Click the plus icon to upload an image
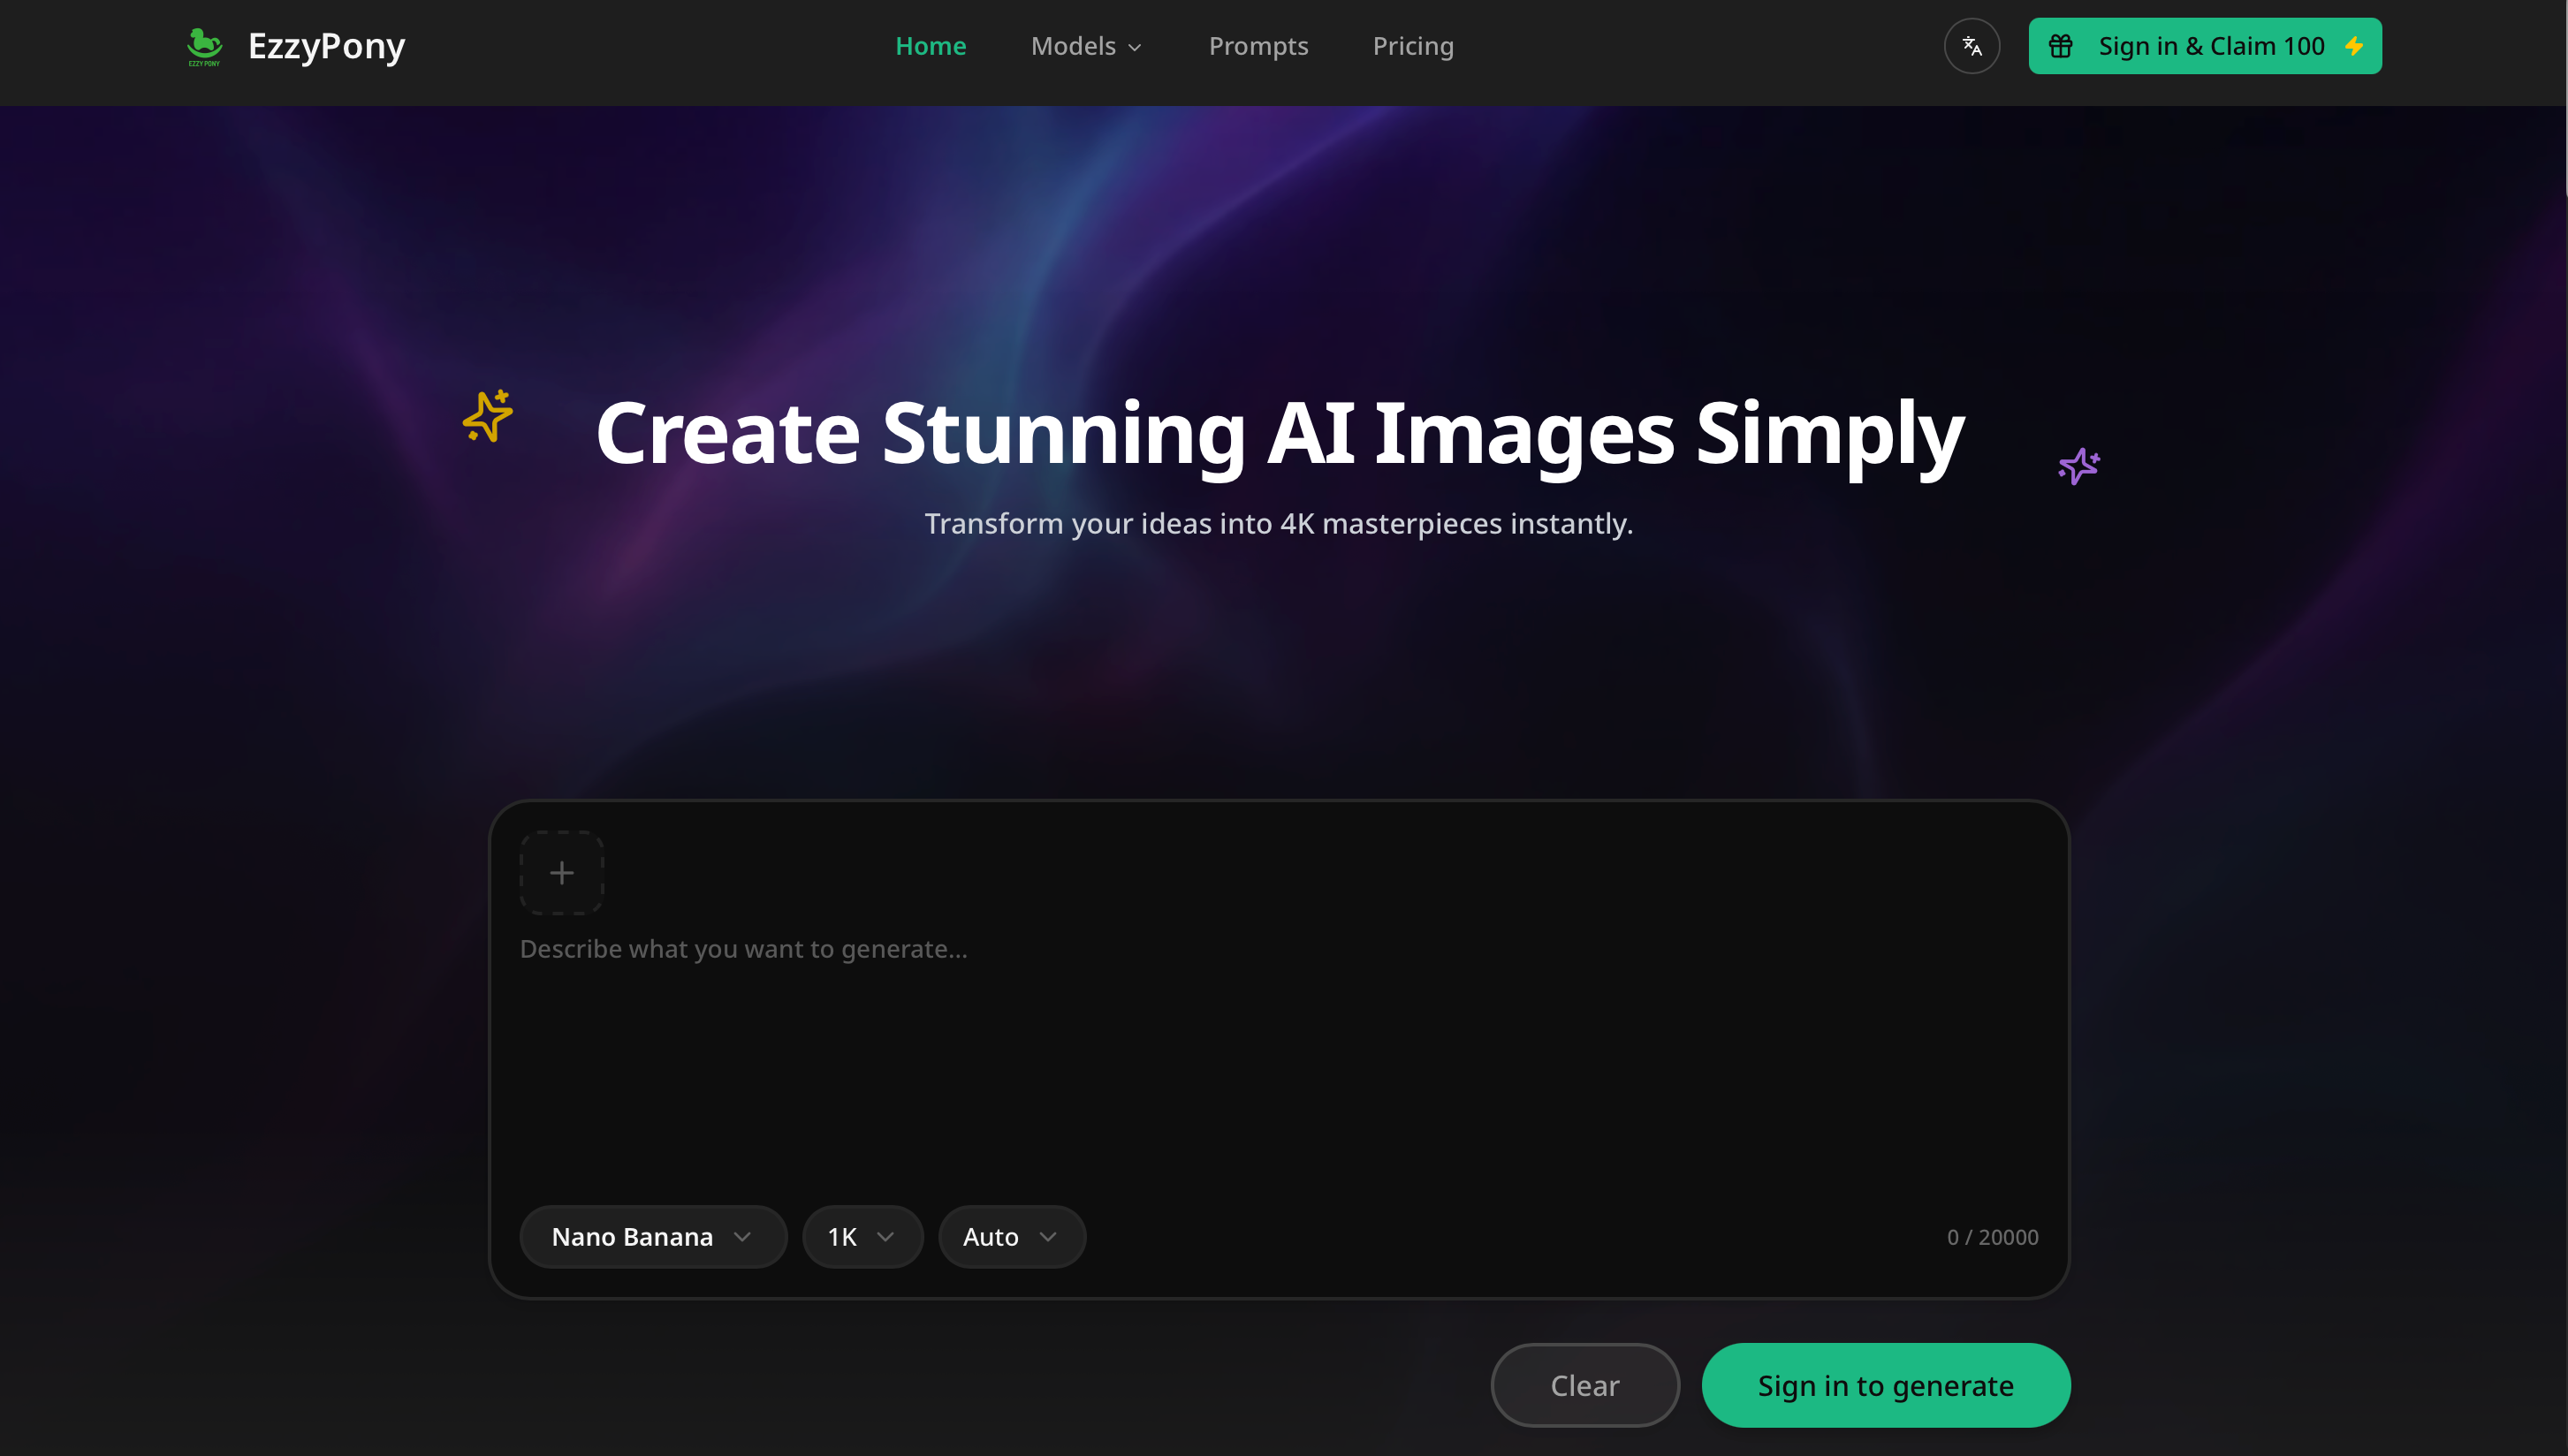 (x=561, y=872)
